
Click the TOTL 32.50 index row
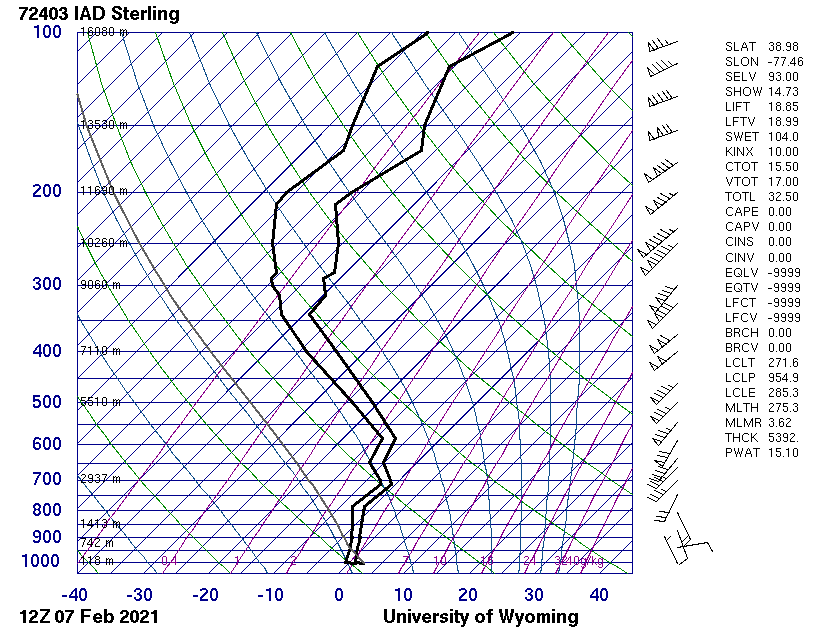(762, 197)
